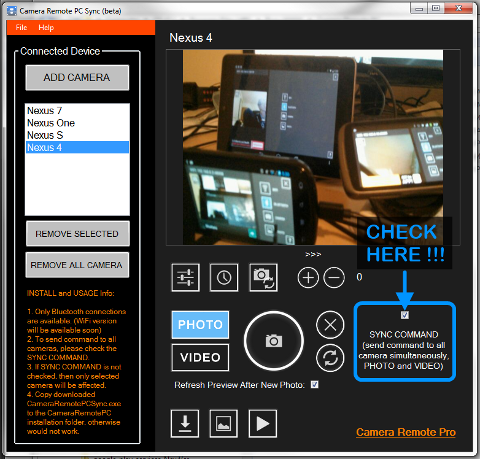The image size is (480, 459).
Task: Click the REMOVE SELECTED button
Action: click(77, 234)
